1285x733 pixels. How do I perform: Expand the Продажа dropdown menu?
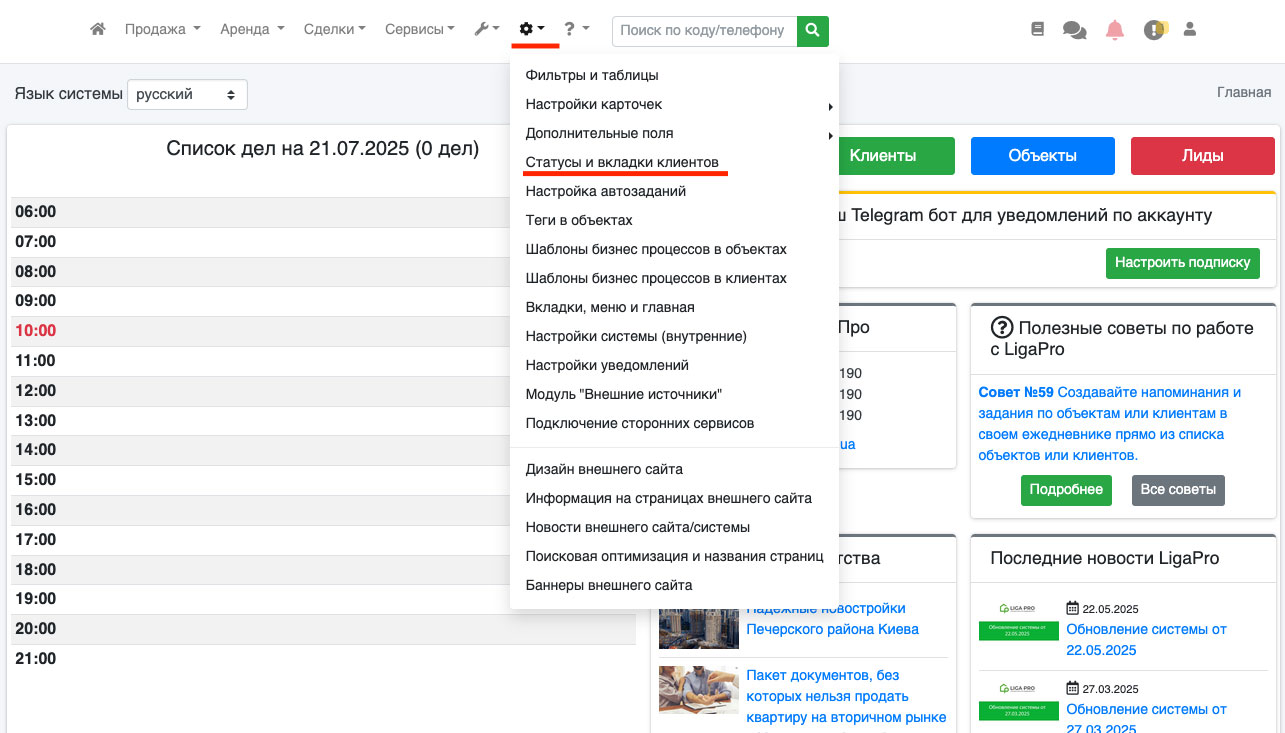coord(162,30)
